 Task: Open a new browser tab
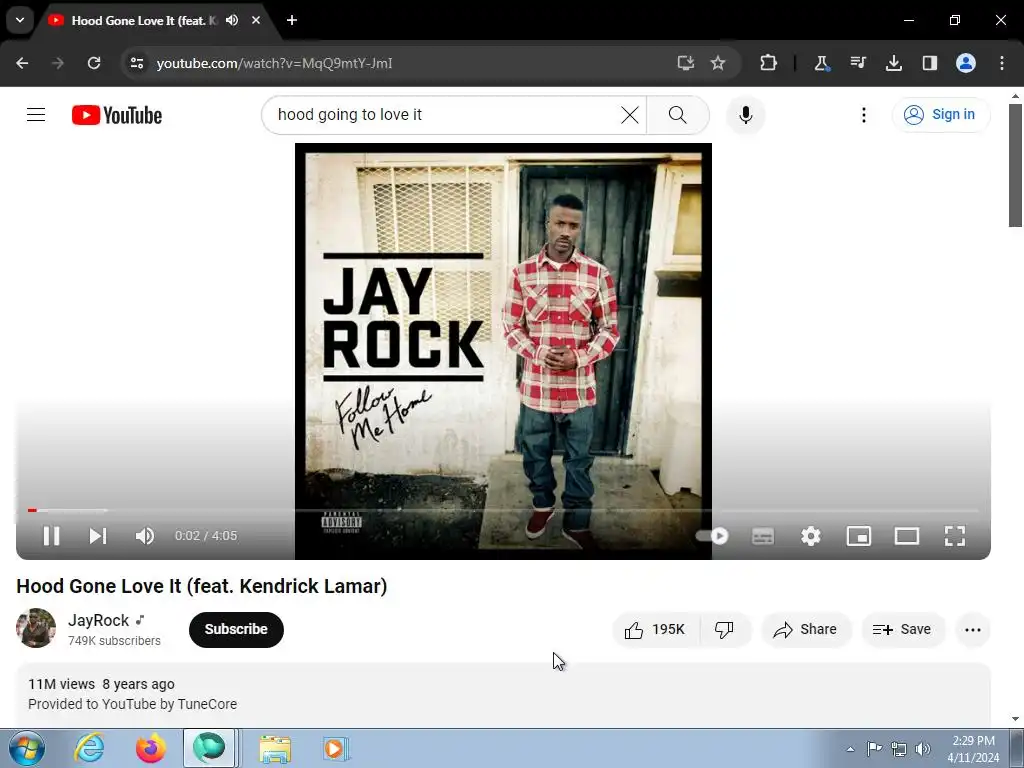292,20
